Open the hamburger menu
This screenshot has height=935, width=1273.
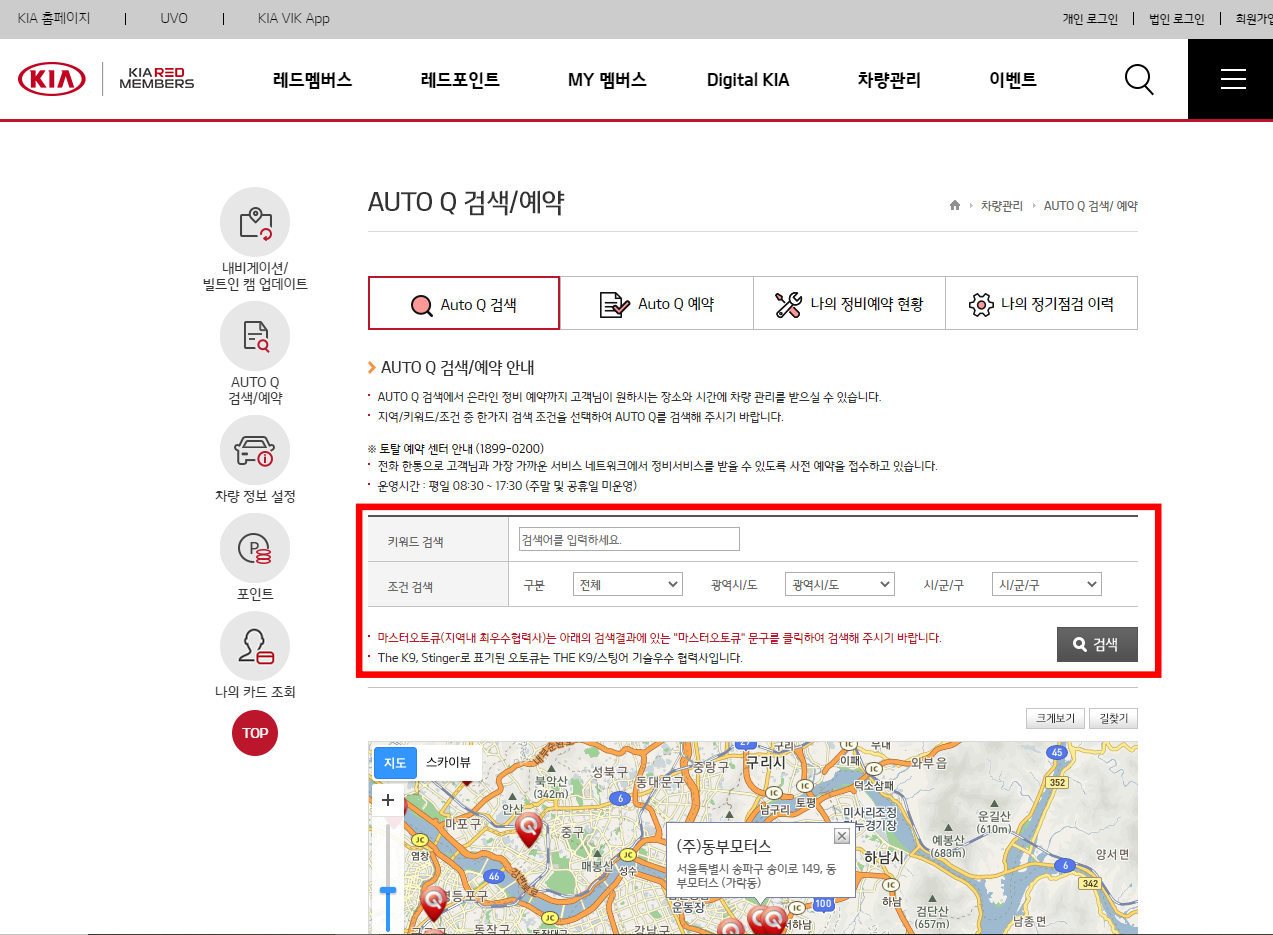click(1232, 79)
